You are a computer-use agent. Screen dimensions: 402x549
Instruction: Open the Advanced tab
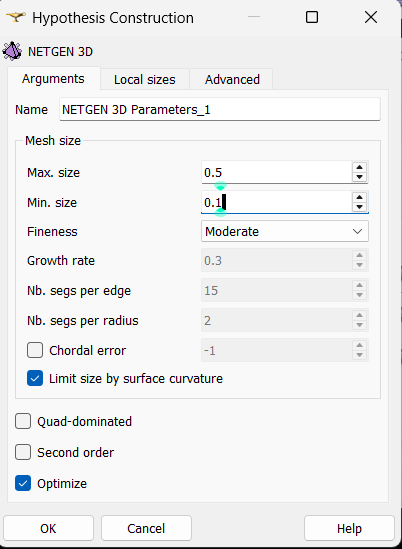click(232, 79)
